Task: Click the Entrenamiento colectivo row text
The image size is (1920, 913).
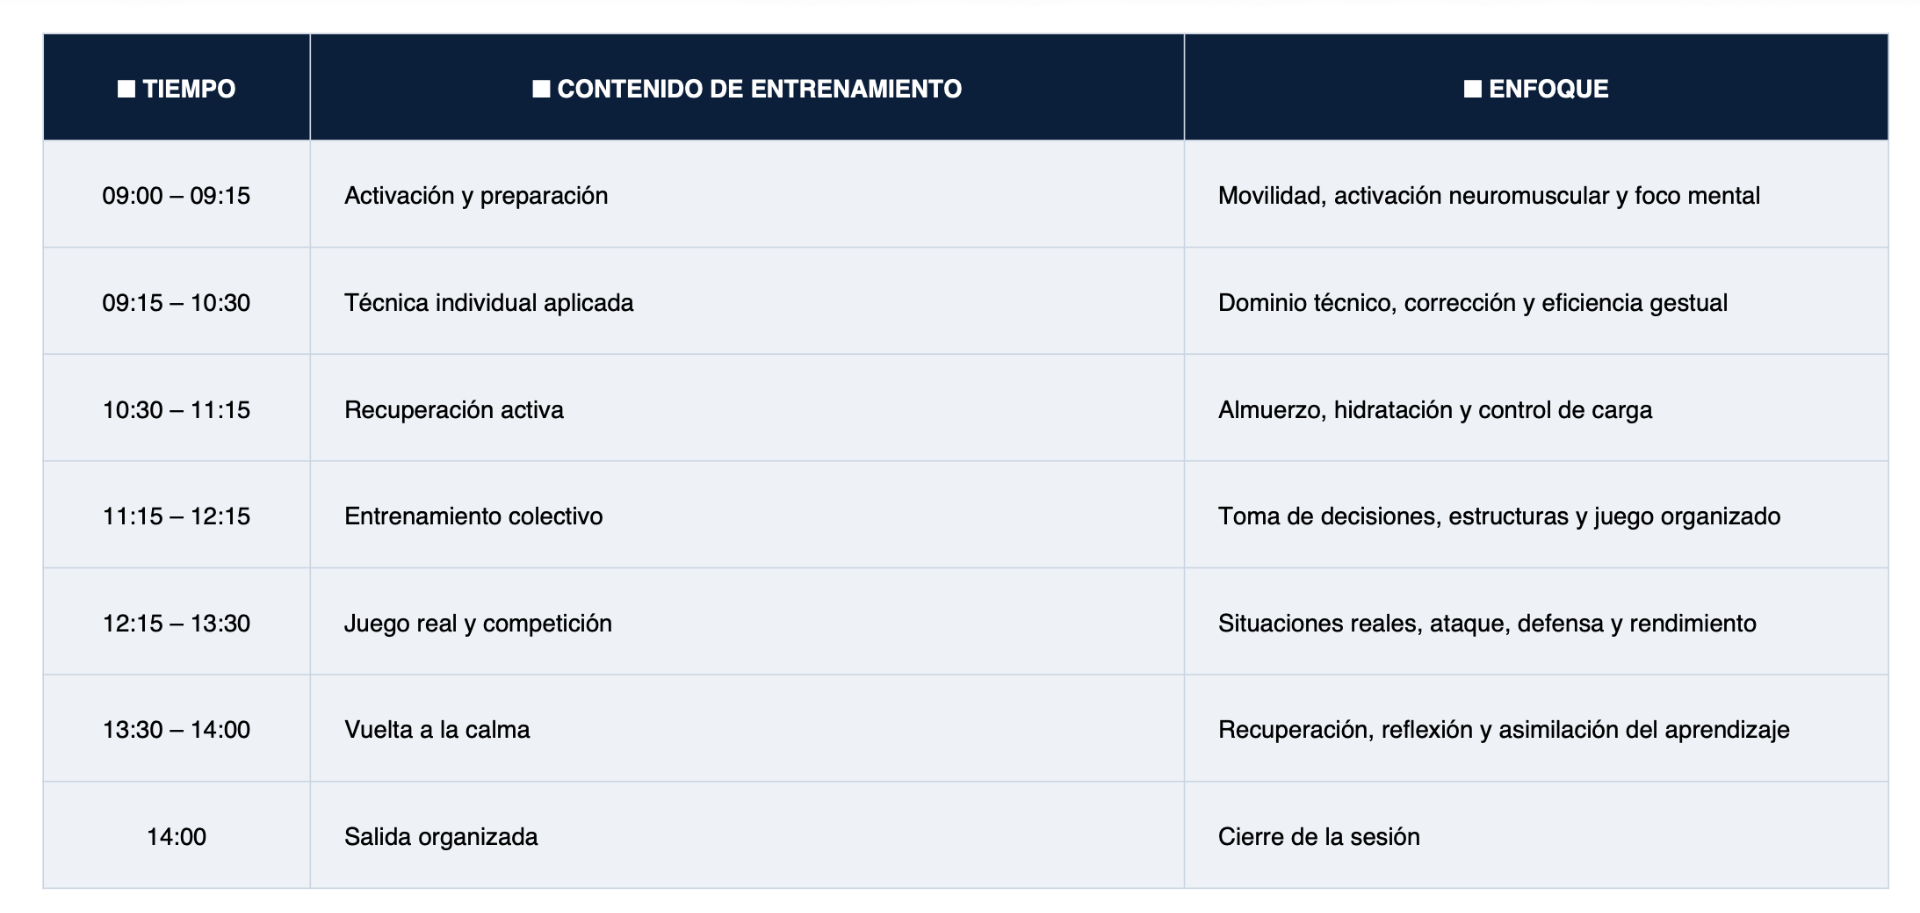Action: [473, 516]
